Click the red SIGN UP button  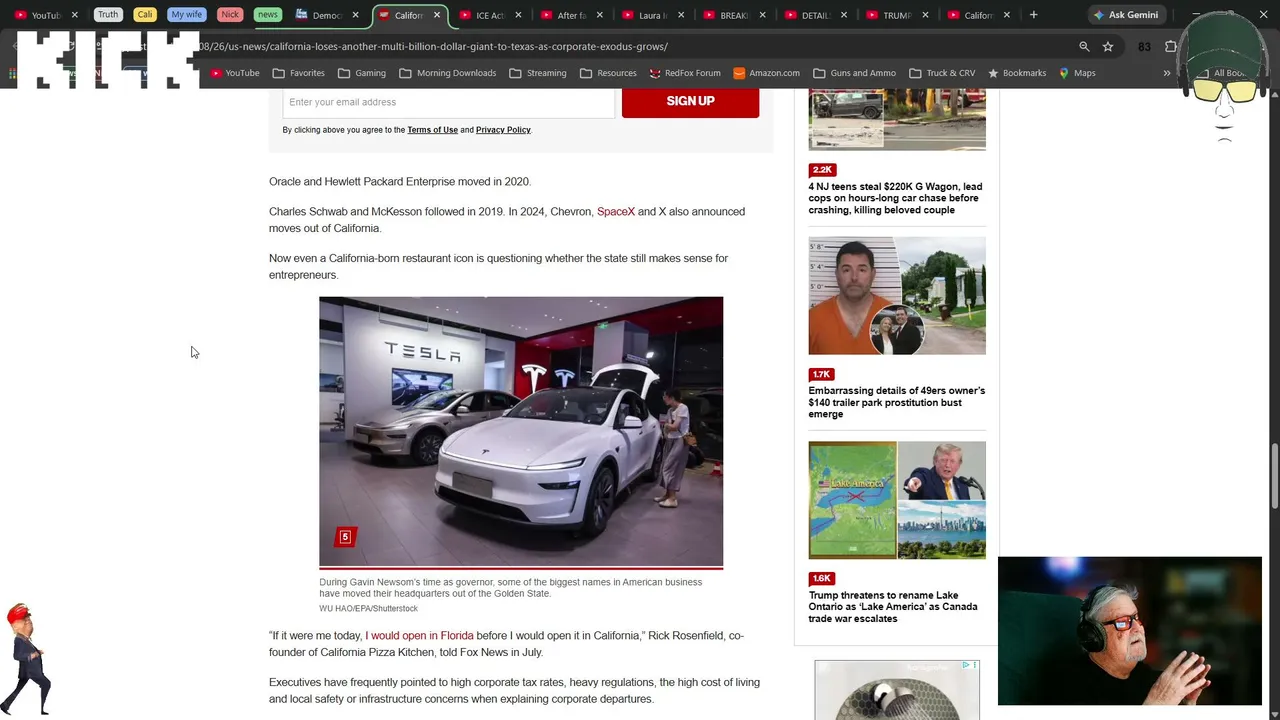tap(690, 102)
